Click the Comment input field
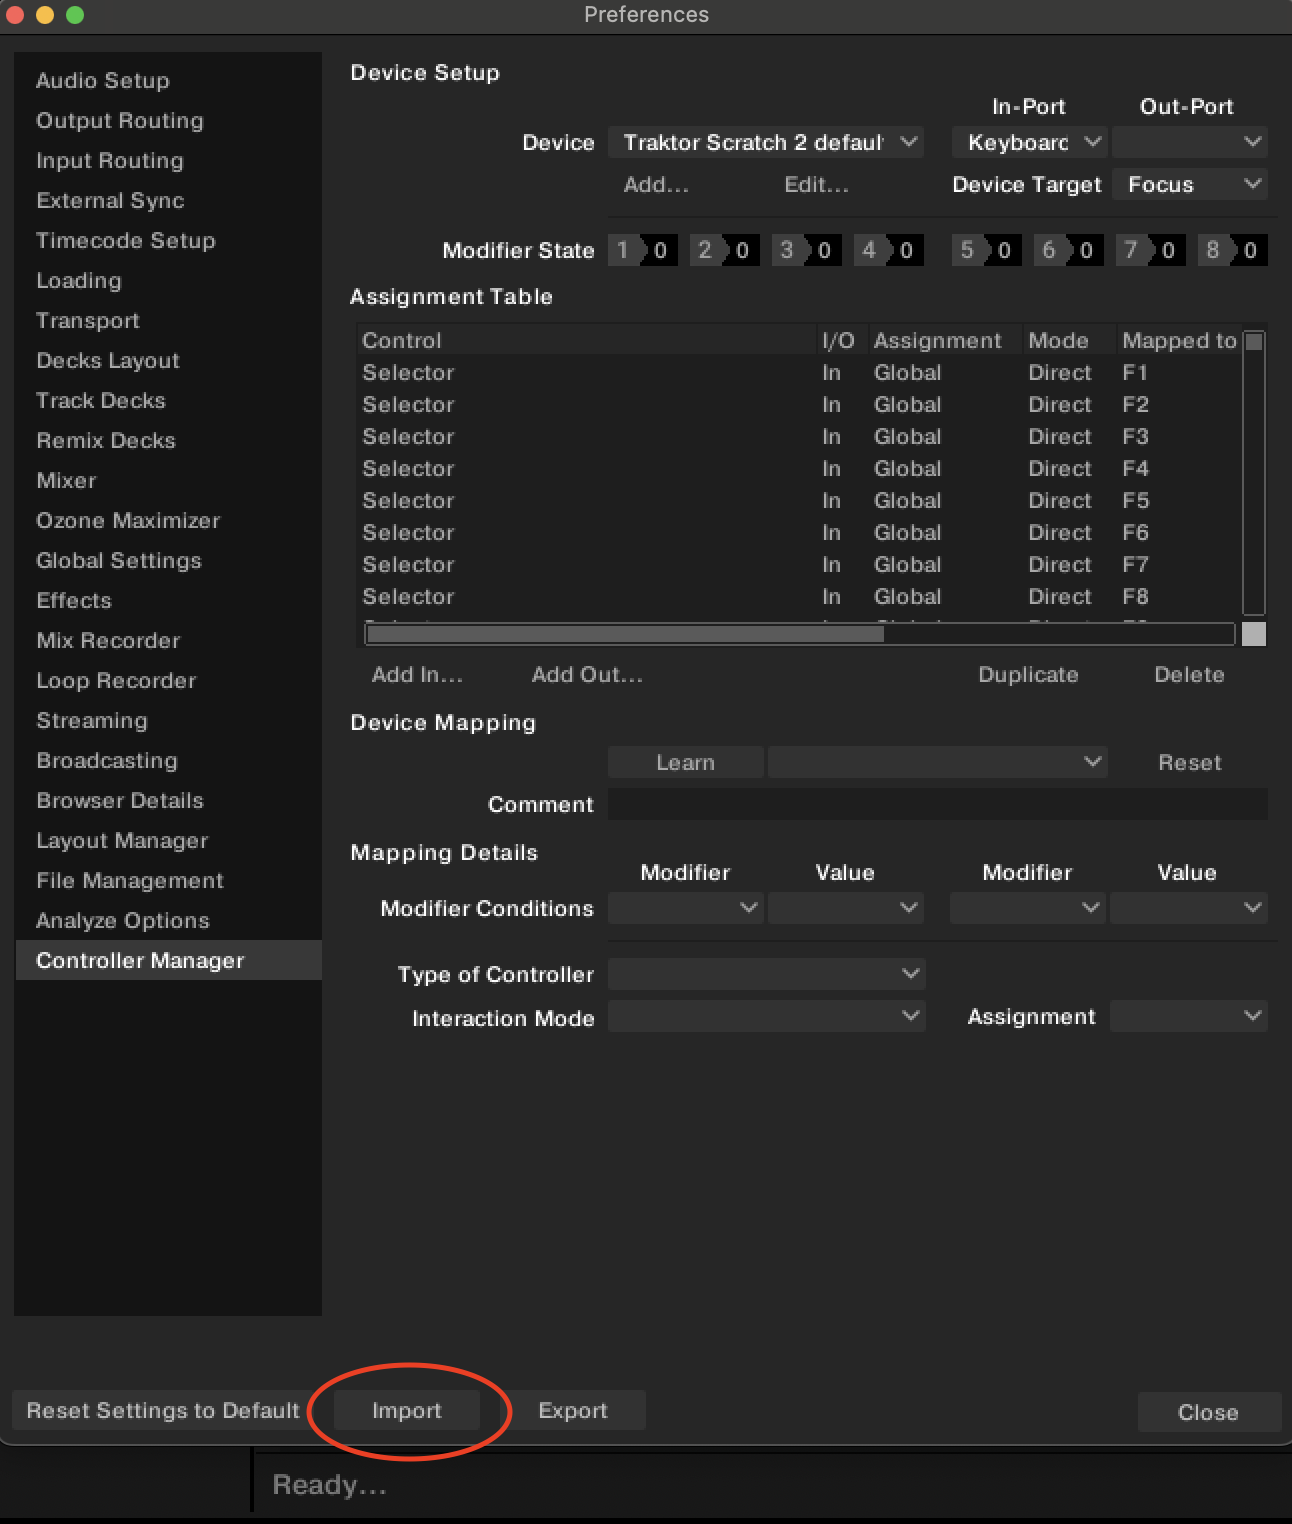 click(x=937, y=804)
